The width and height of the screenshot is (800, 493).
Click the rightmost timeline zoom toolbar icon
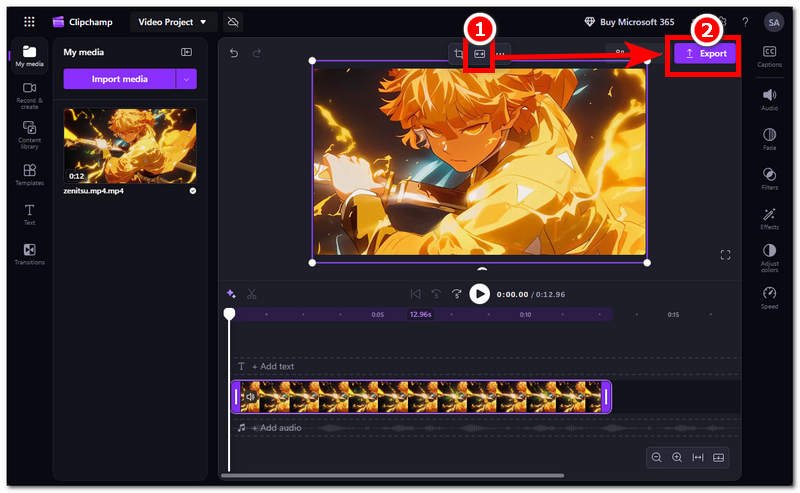718,457
